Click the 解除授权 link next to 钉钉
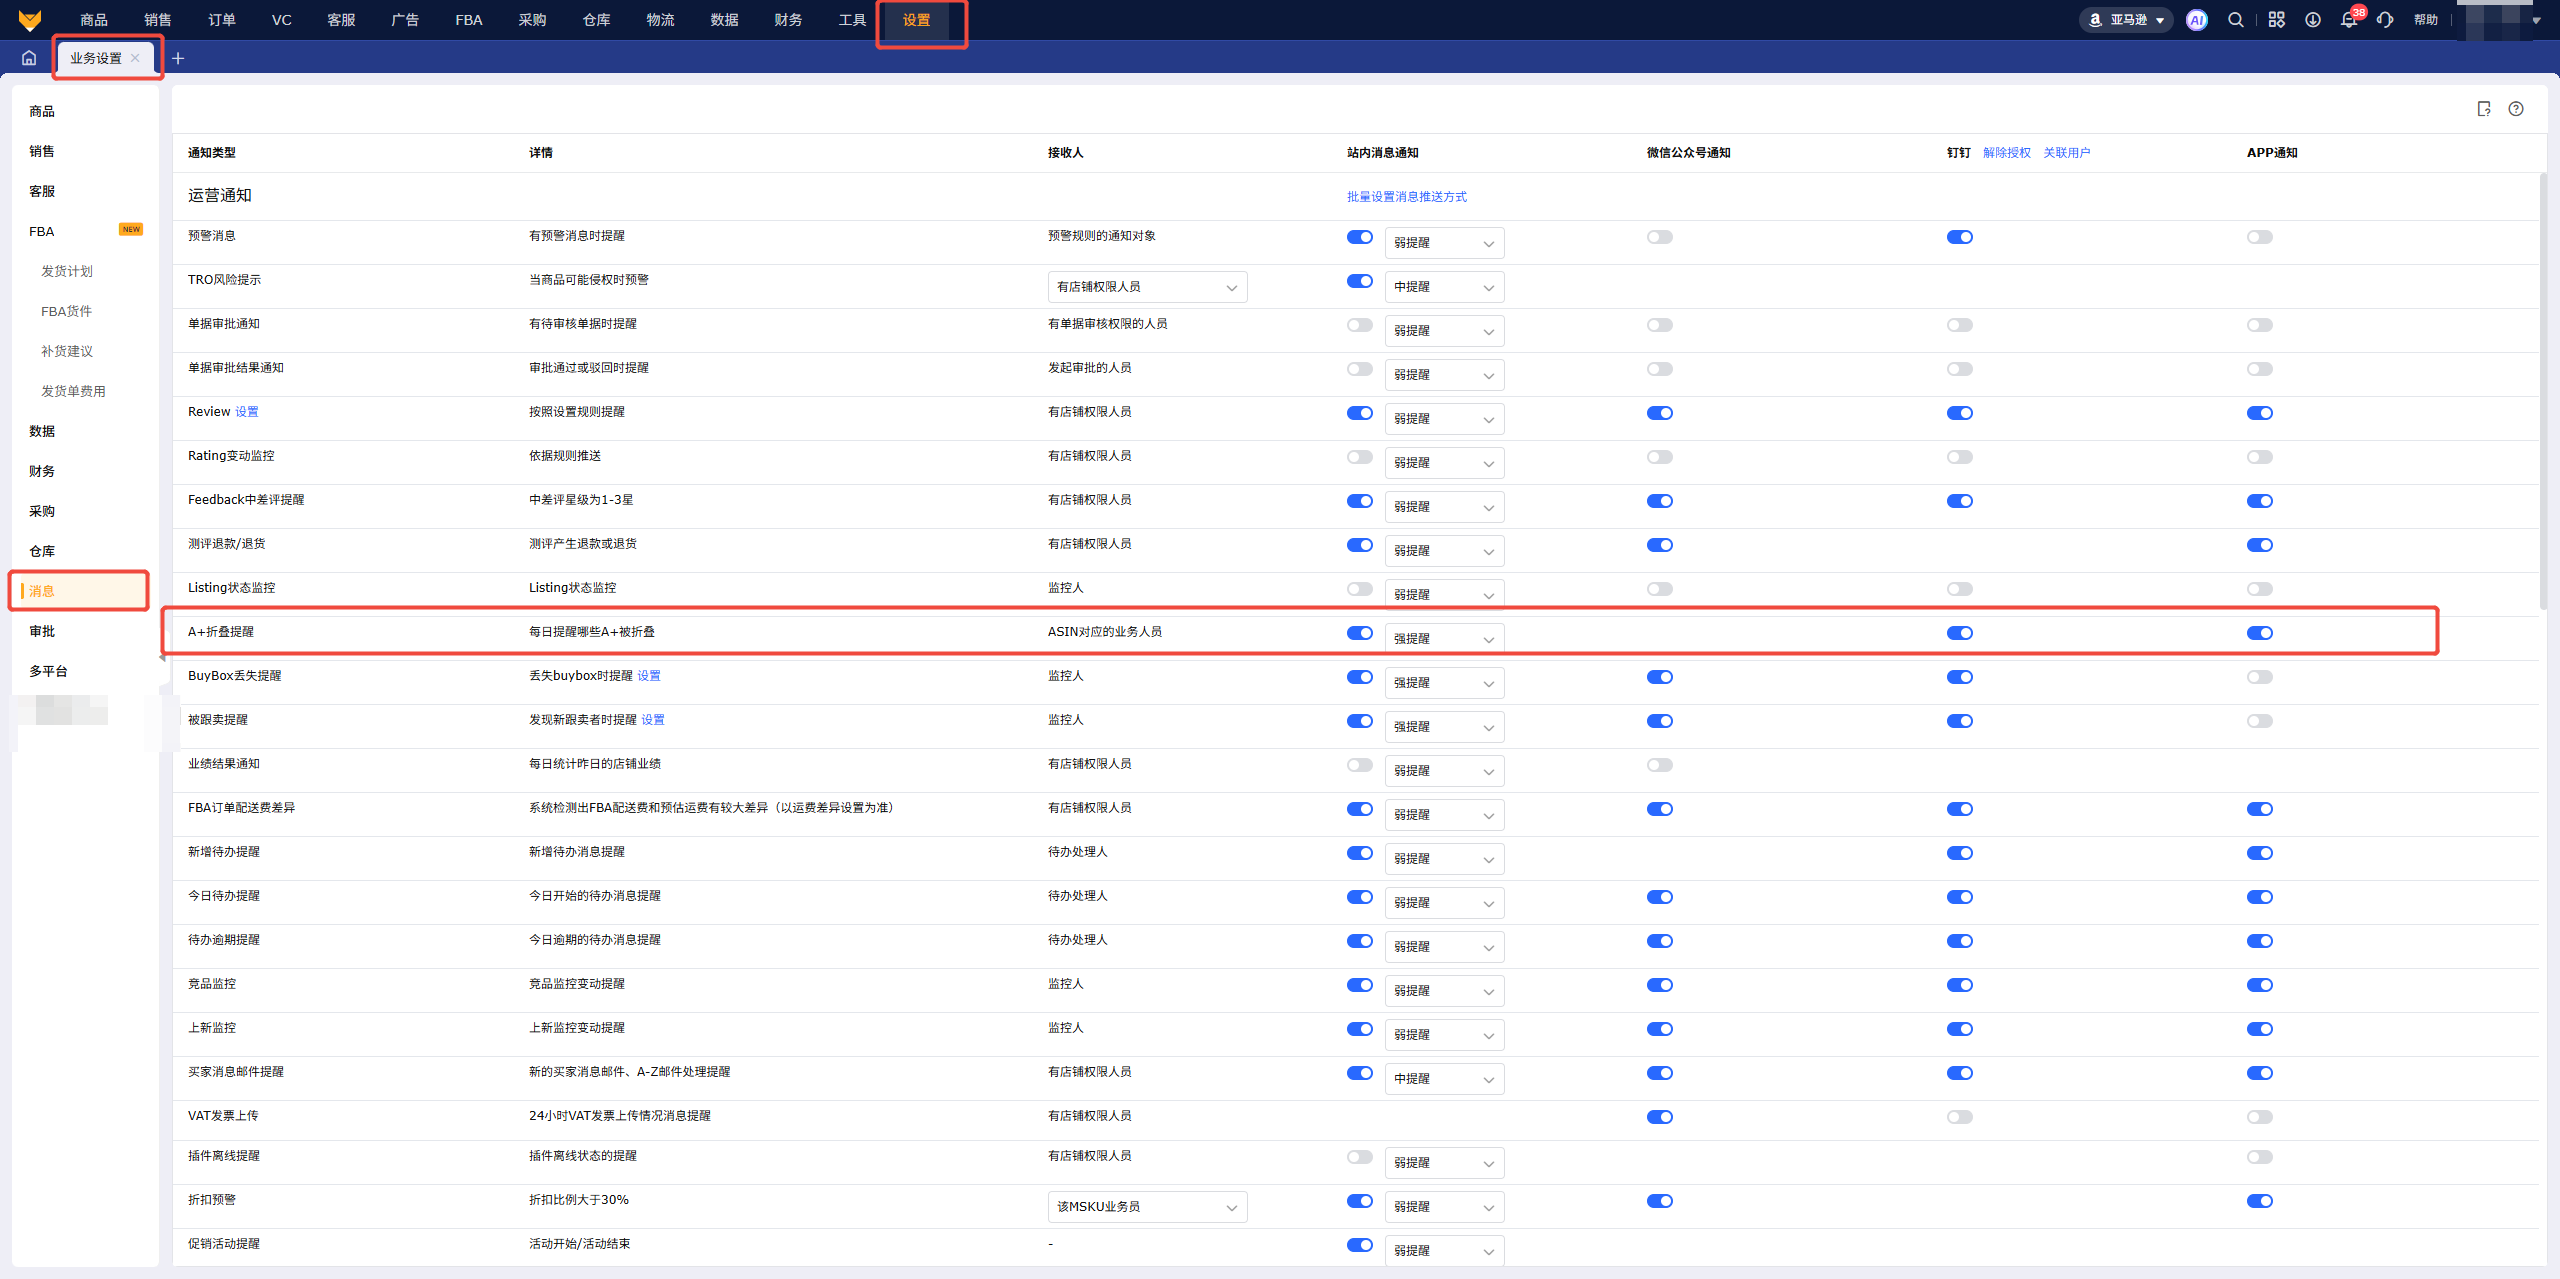Screen dimensions: 2560x1279 [x=2006, y=153]
